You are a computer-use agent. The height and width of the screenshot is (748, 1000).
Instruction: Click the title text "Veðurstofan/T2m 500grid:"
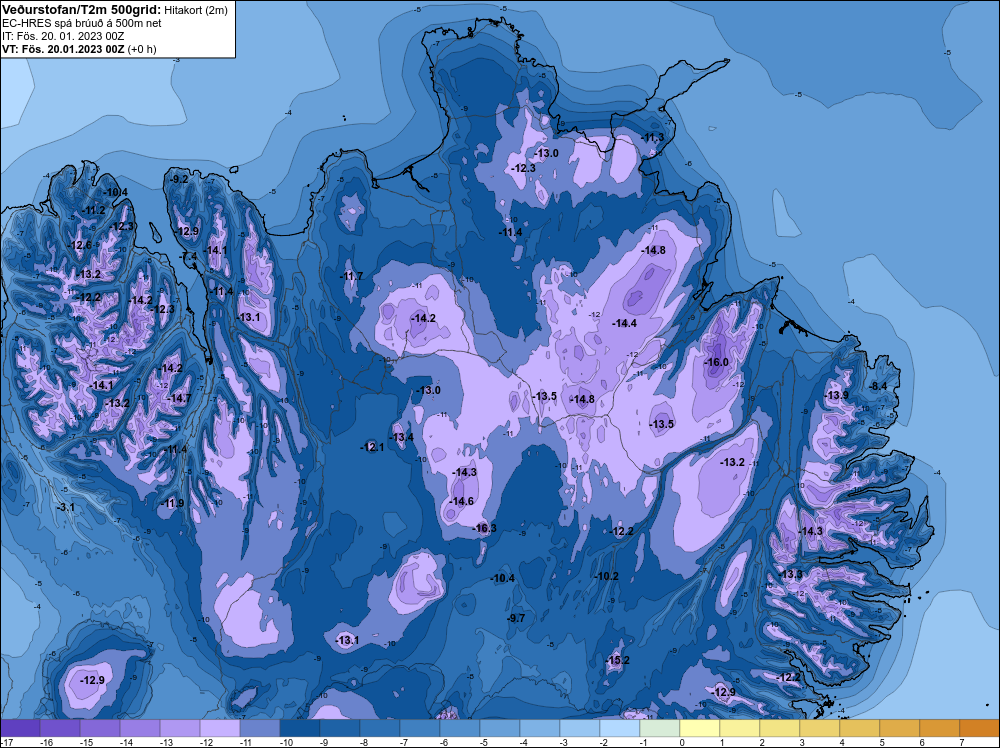point(80,9)
